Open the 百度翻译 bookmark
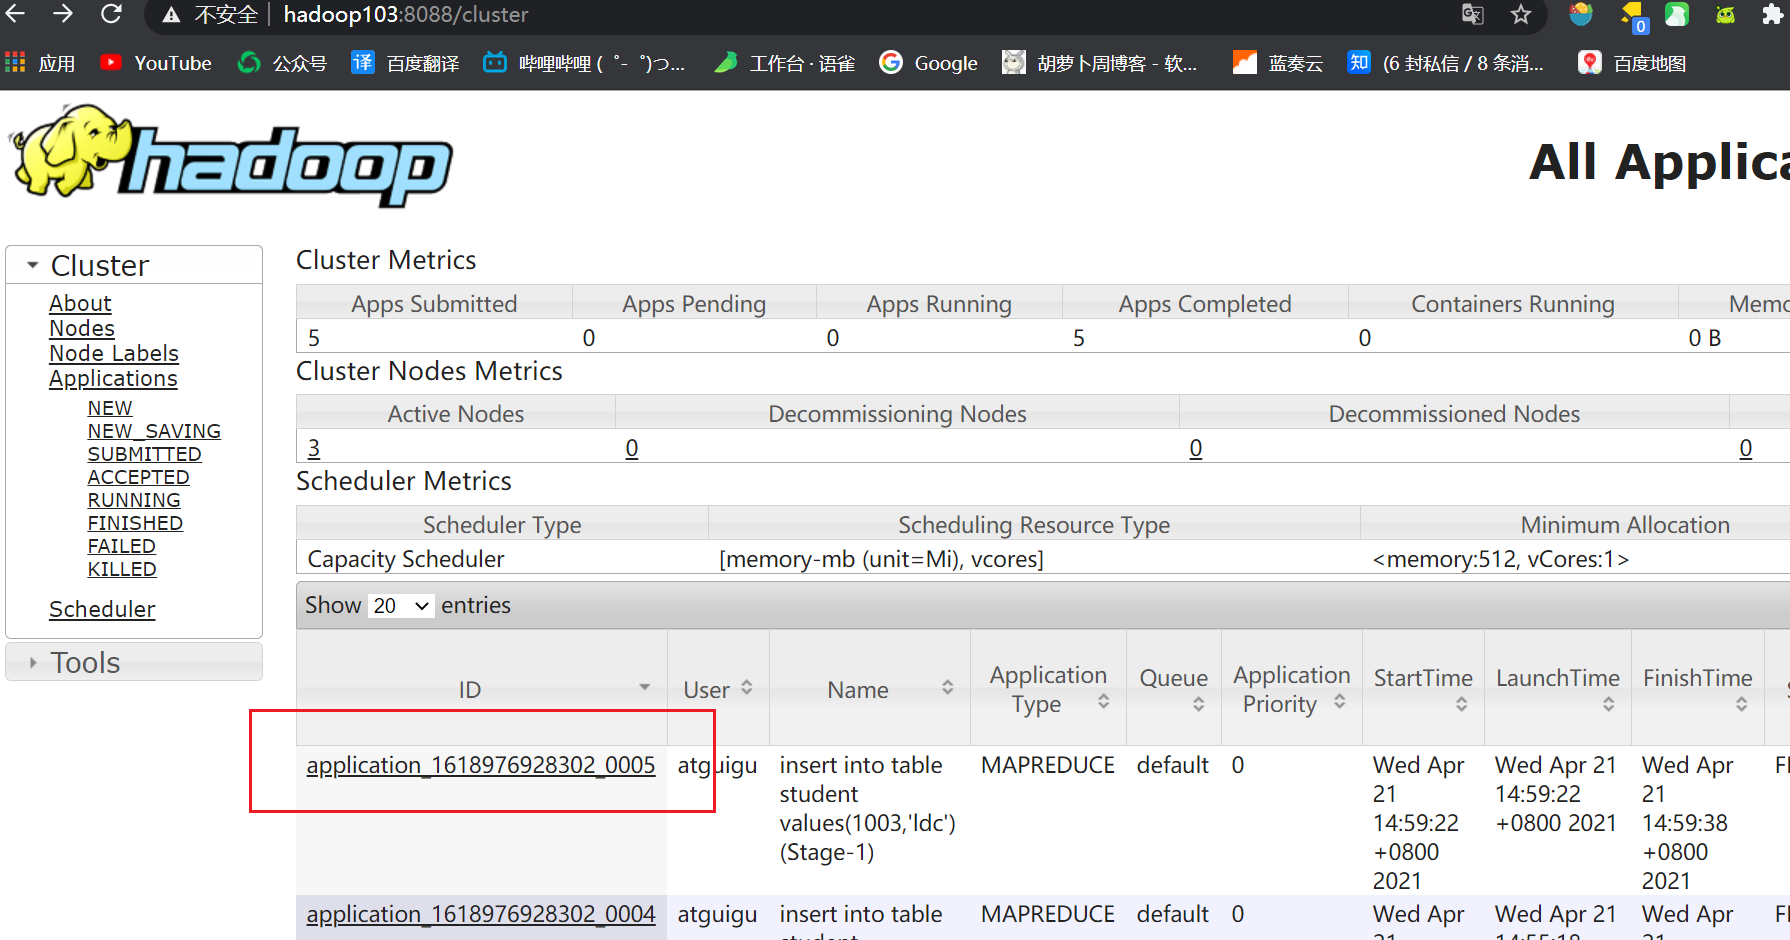The width and height of the screenshot is (1790, 940). [x=405, y=63]
